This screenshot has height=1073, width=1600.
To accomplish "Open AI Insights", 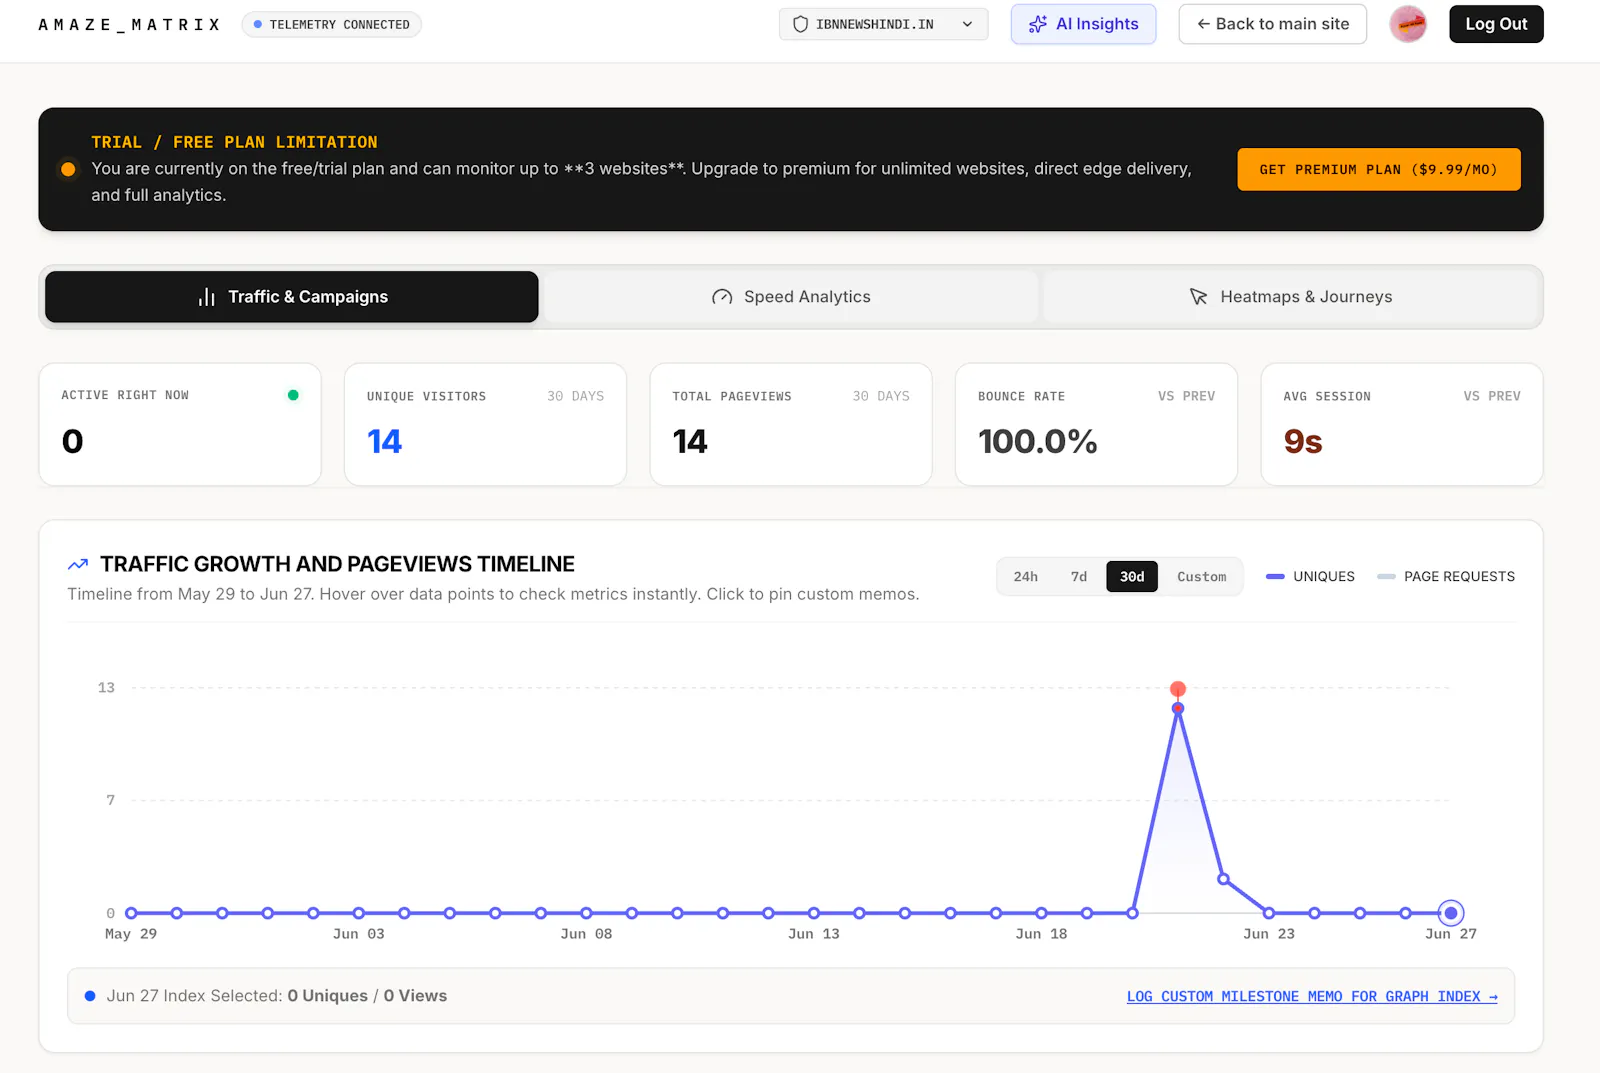I will coord(1083,24).
